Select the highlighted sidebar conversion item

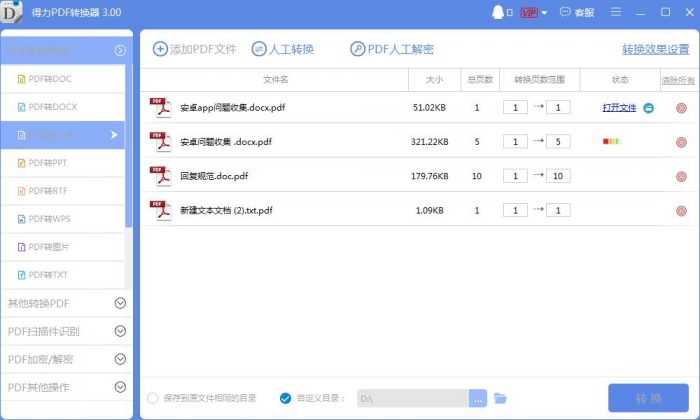coord(63,135)
